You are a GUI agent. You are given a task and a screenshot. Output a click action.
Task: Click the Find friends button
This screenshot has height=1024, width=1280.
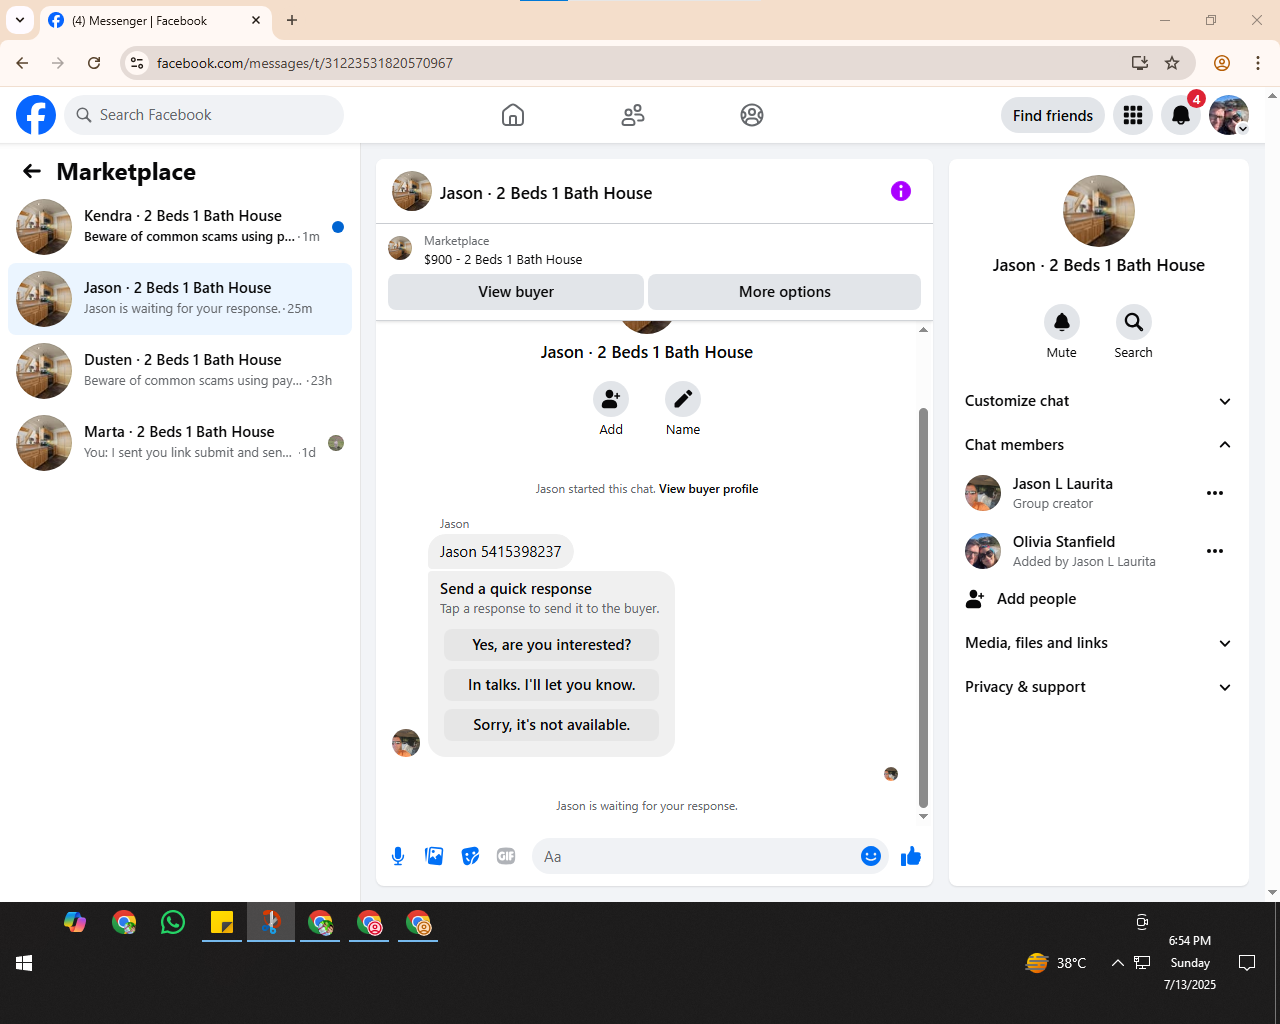pyautogui.click(x=1053, y=115)
